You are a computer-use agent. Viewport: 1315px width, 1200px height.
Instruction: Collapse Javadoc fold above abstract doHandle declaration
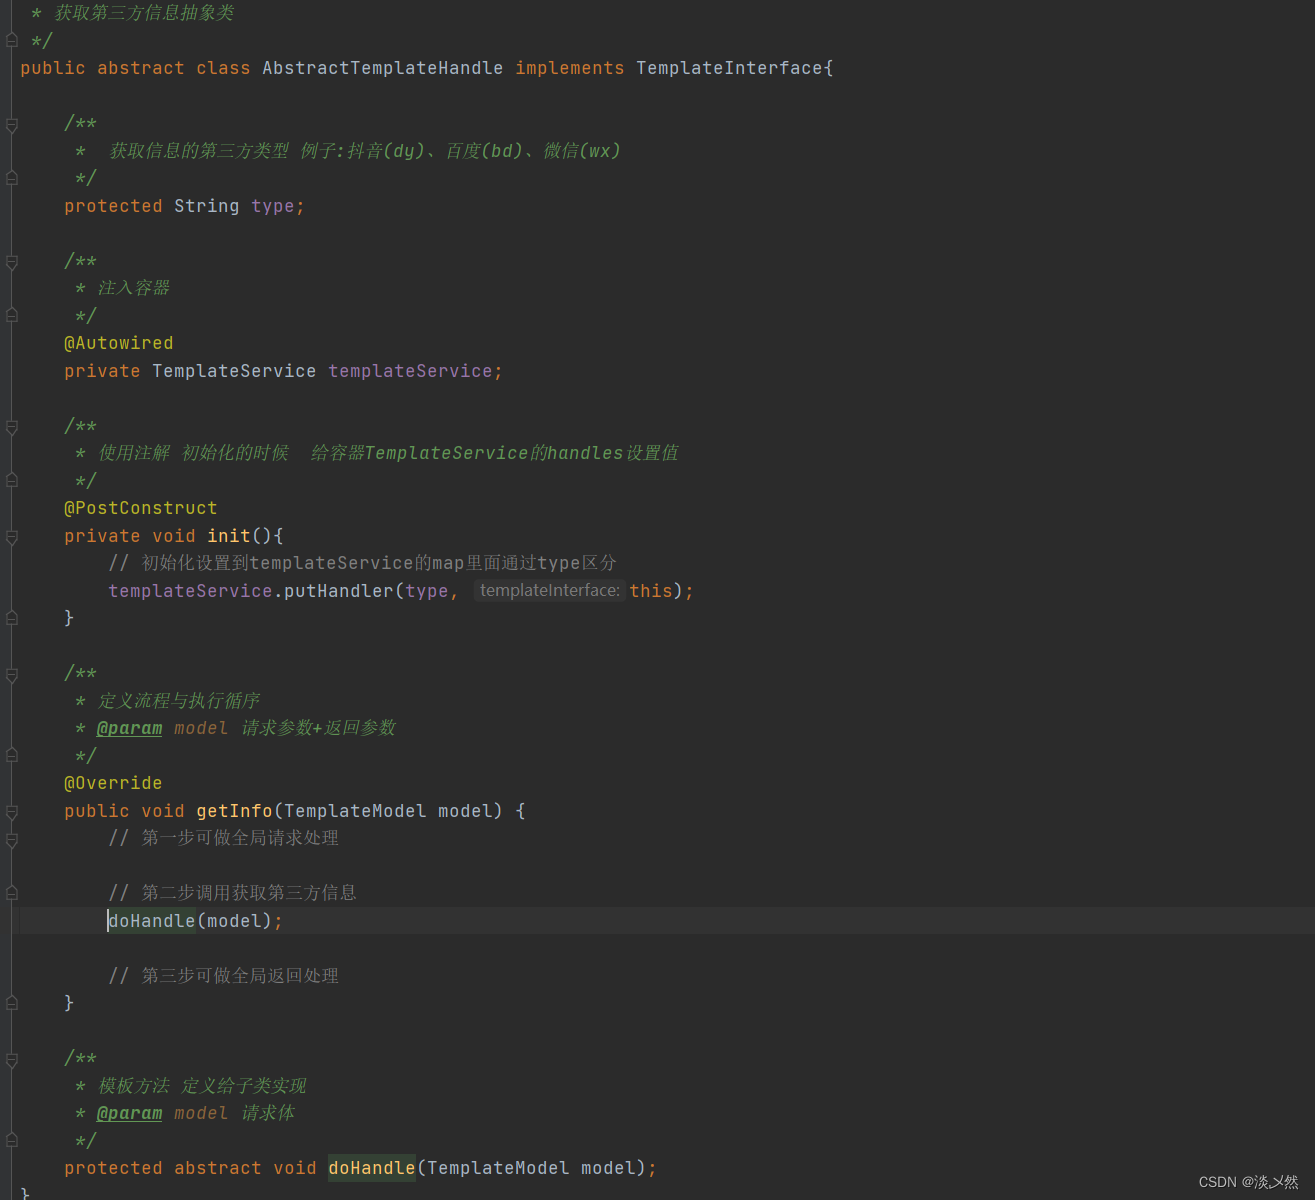click(12, 1060)
